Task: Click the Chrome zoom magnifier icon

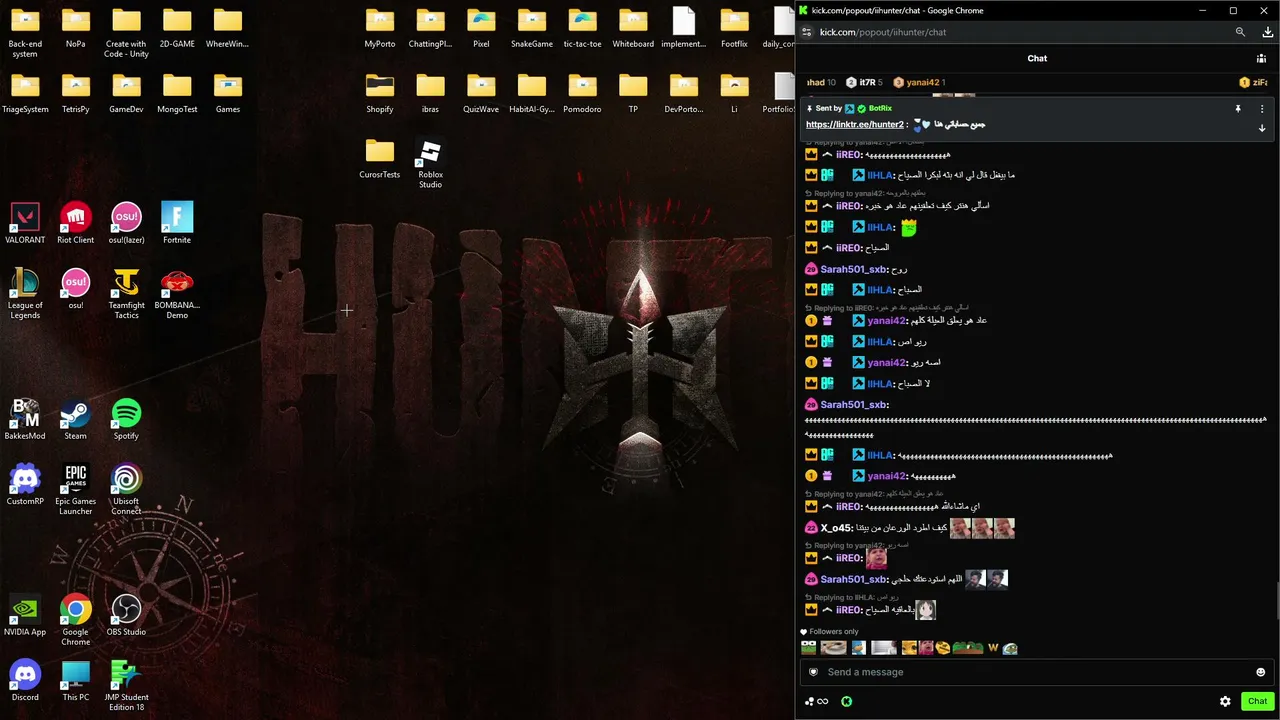Action: (1241, 32)
